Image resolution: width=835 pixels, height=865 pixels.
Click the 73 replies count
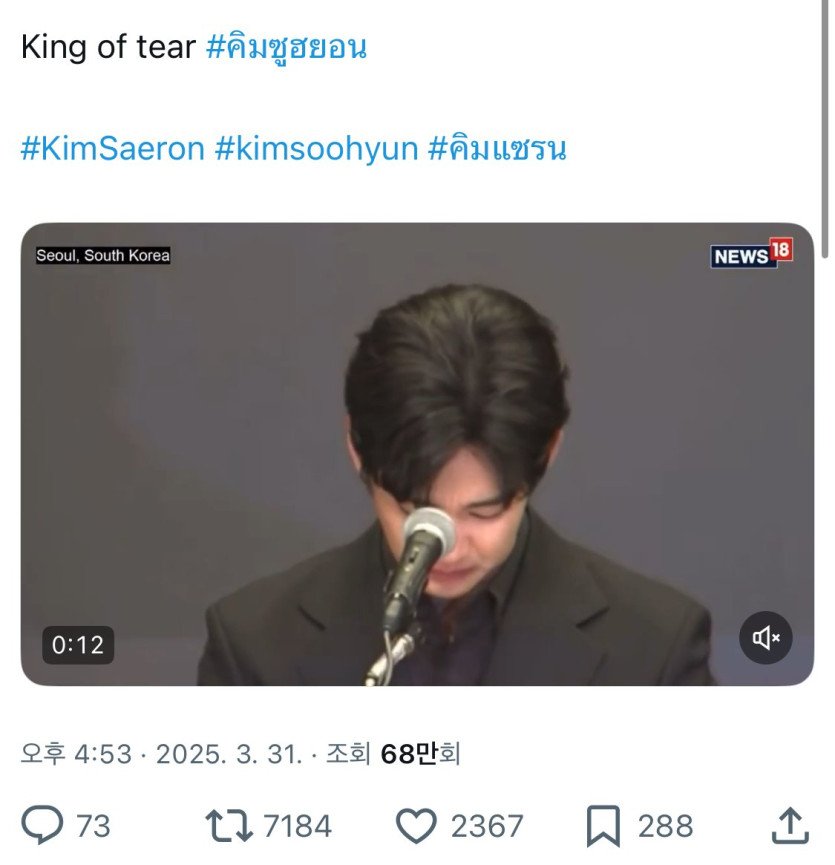93,826
